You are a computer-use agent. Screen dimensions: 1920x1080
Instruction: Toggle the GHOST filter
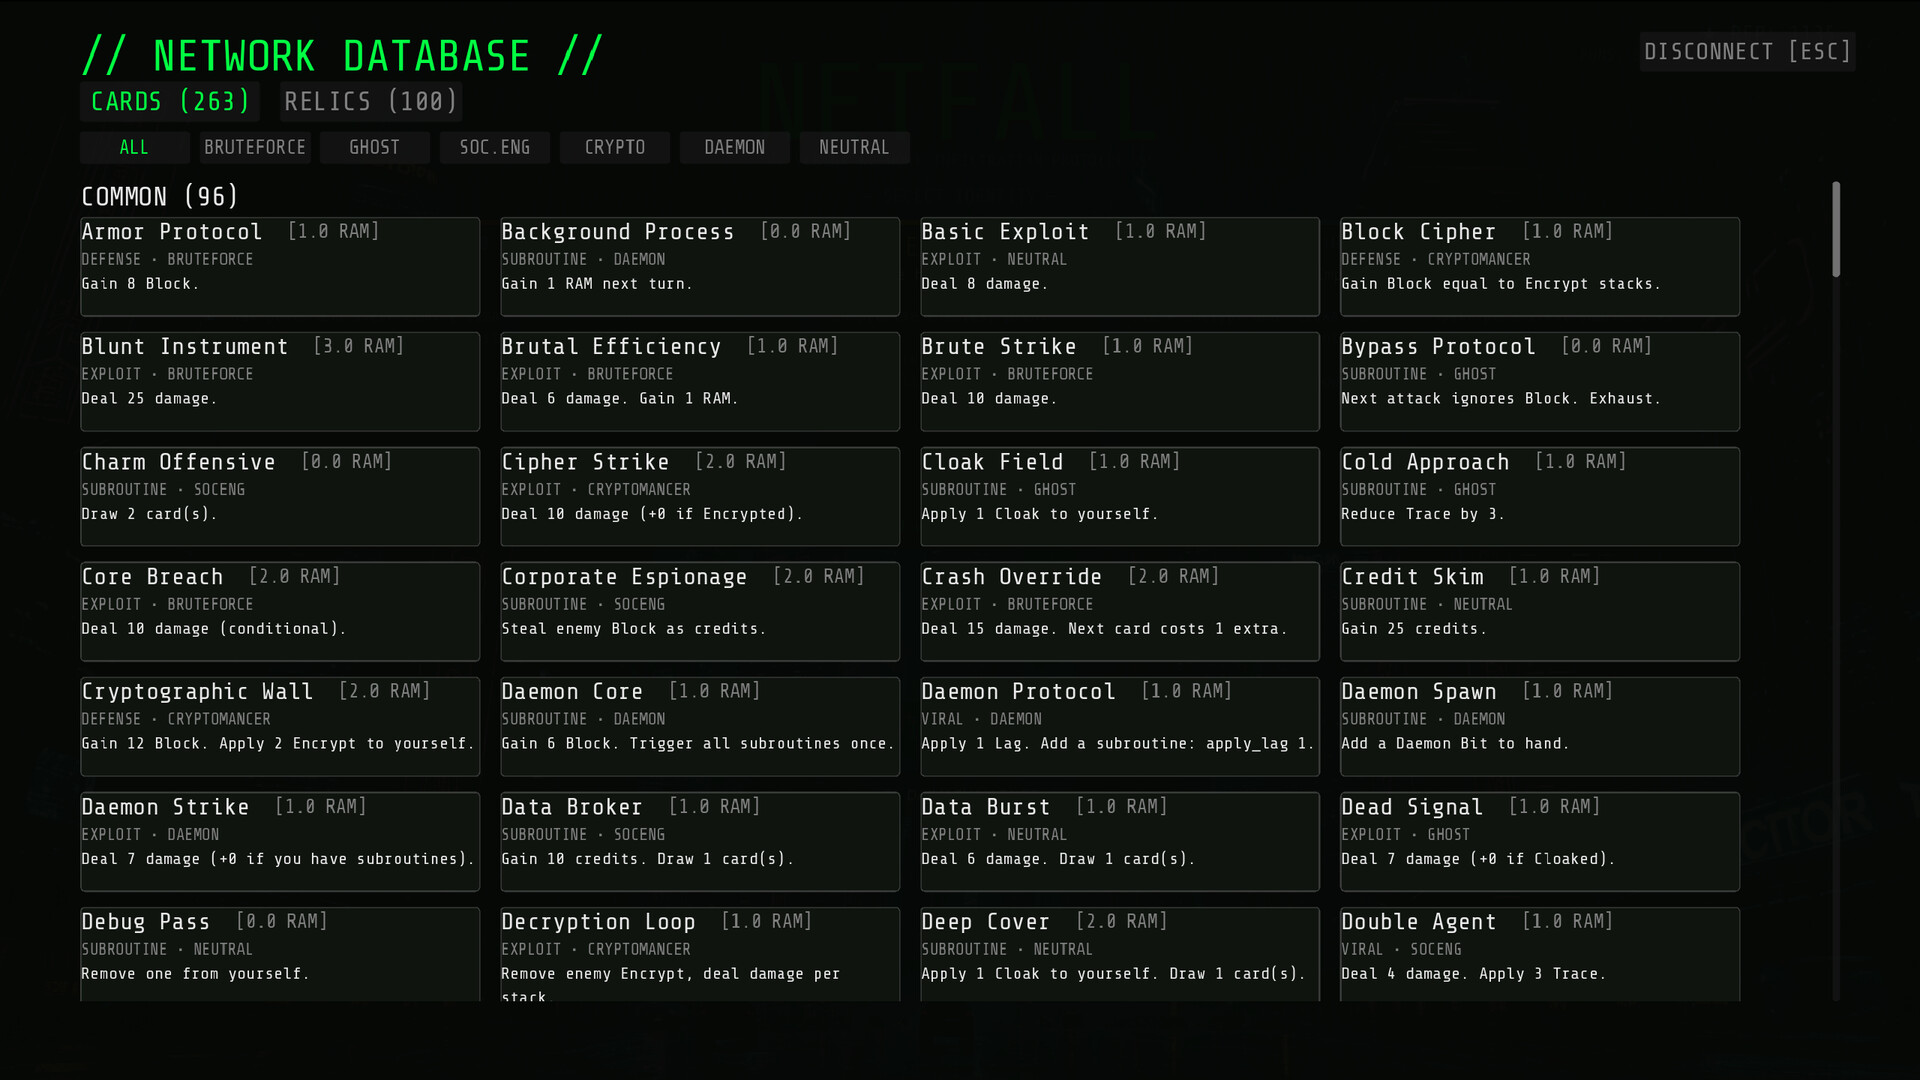(x=374, y=148)
